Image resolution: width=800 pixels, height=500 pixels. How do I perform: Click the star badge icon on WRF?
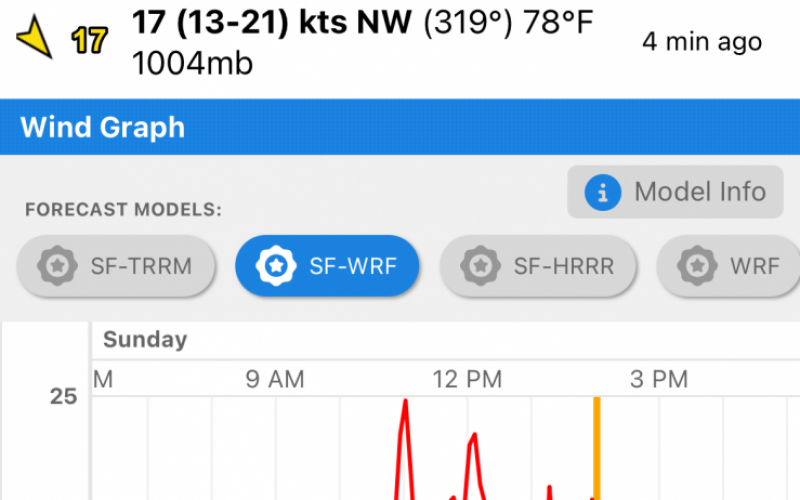(697, 266)
